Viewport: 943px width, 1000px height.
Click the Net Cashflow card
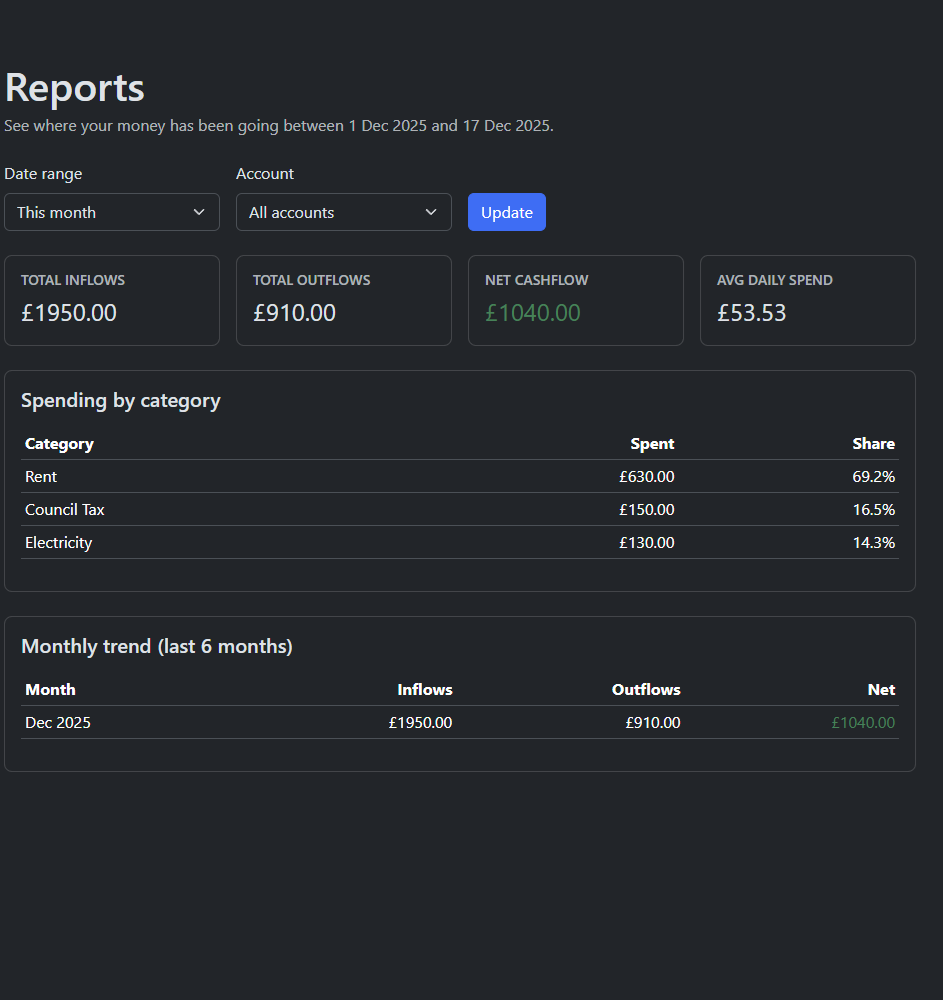pos(575,300)
